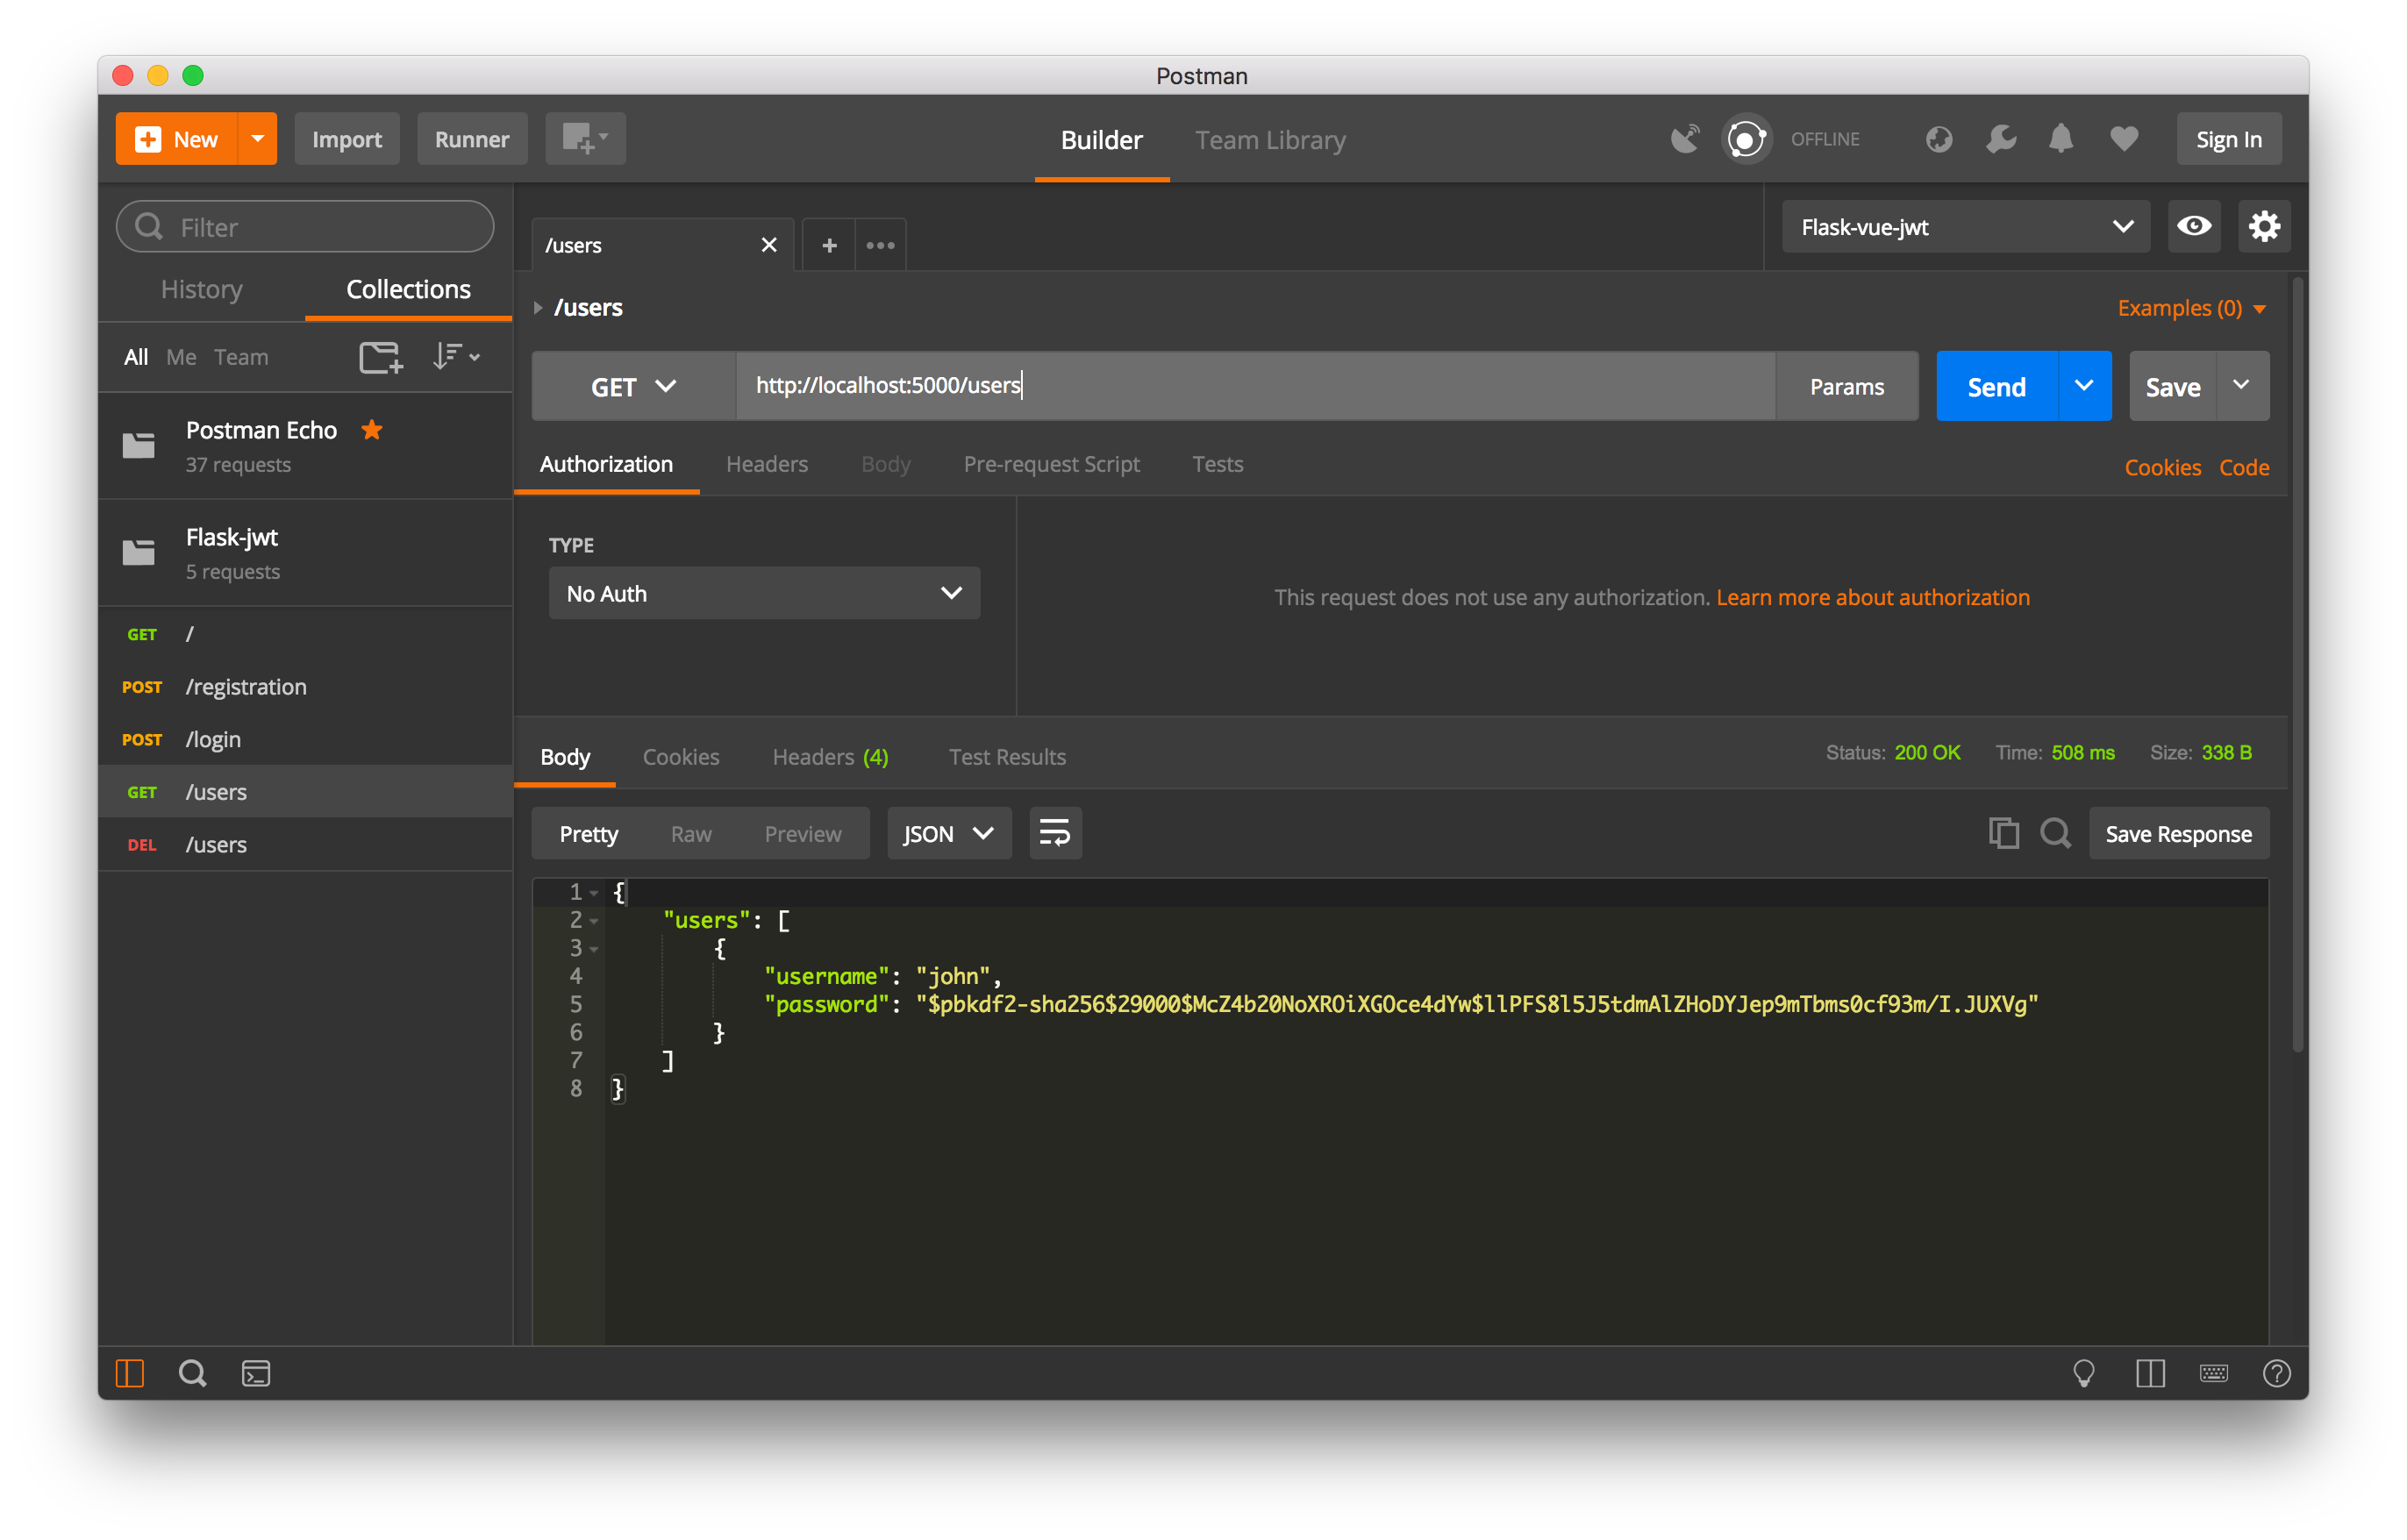Unfavorite the Postman Echo collection star
Viewport: 2407px width, 1540px height.
(371, 430)
